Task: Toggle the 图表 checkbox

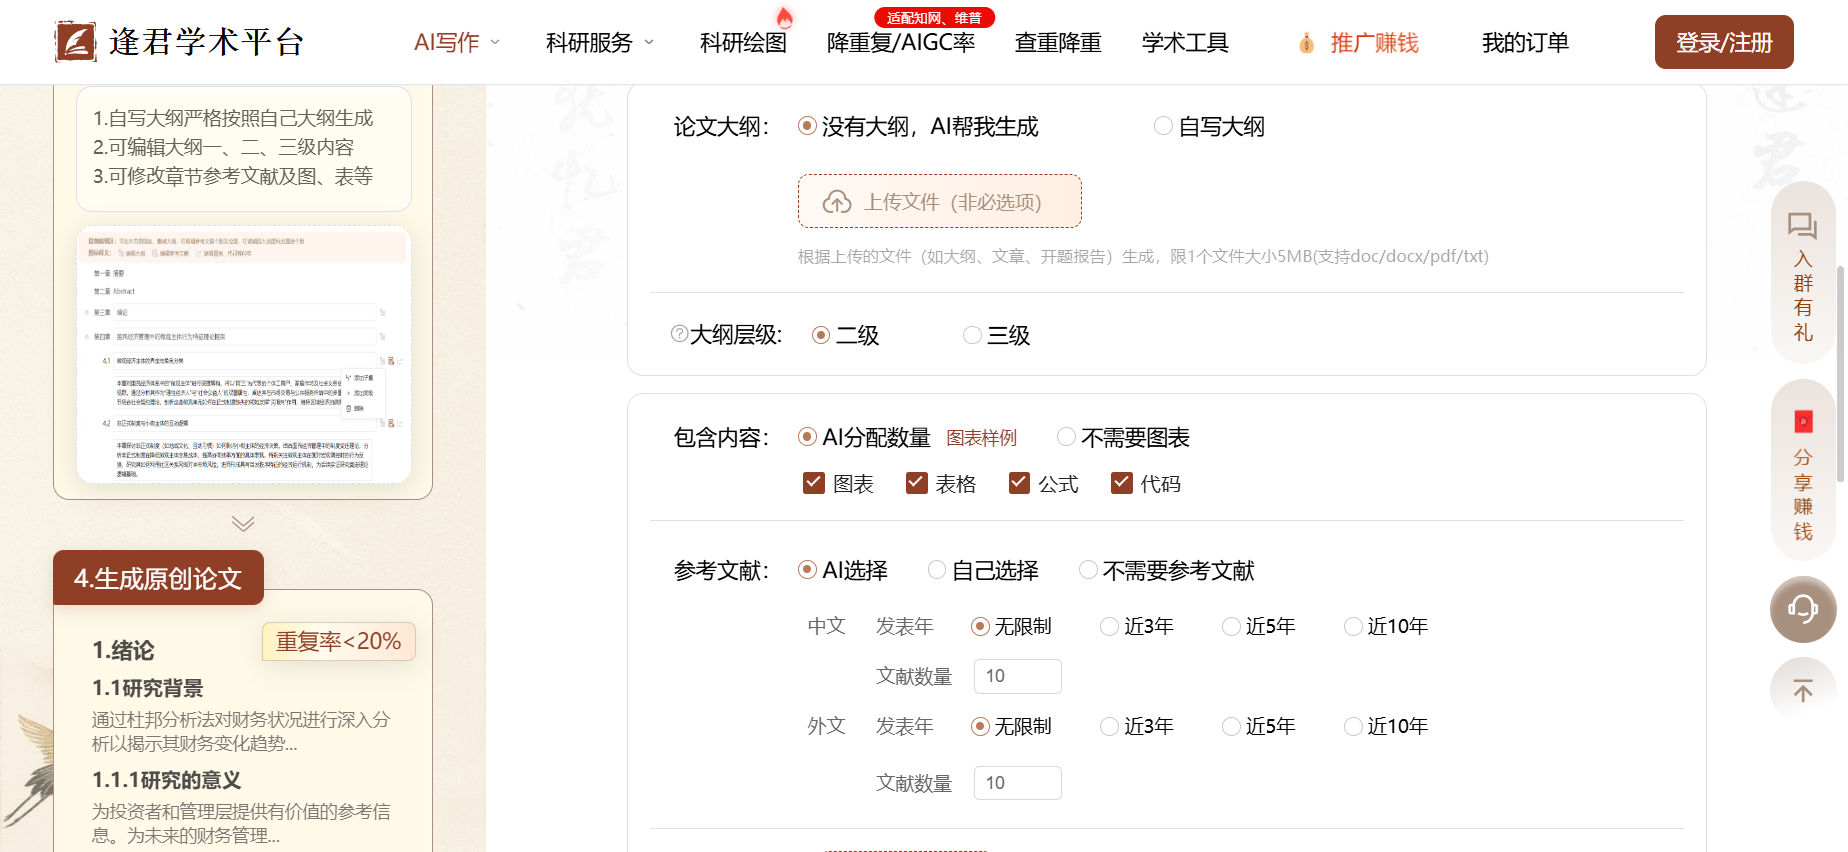Action: point(814,483)
